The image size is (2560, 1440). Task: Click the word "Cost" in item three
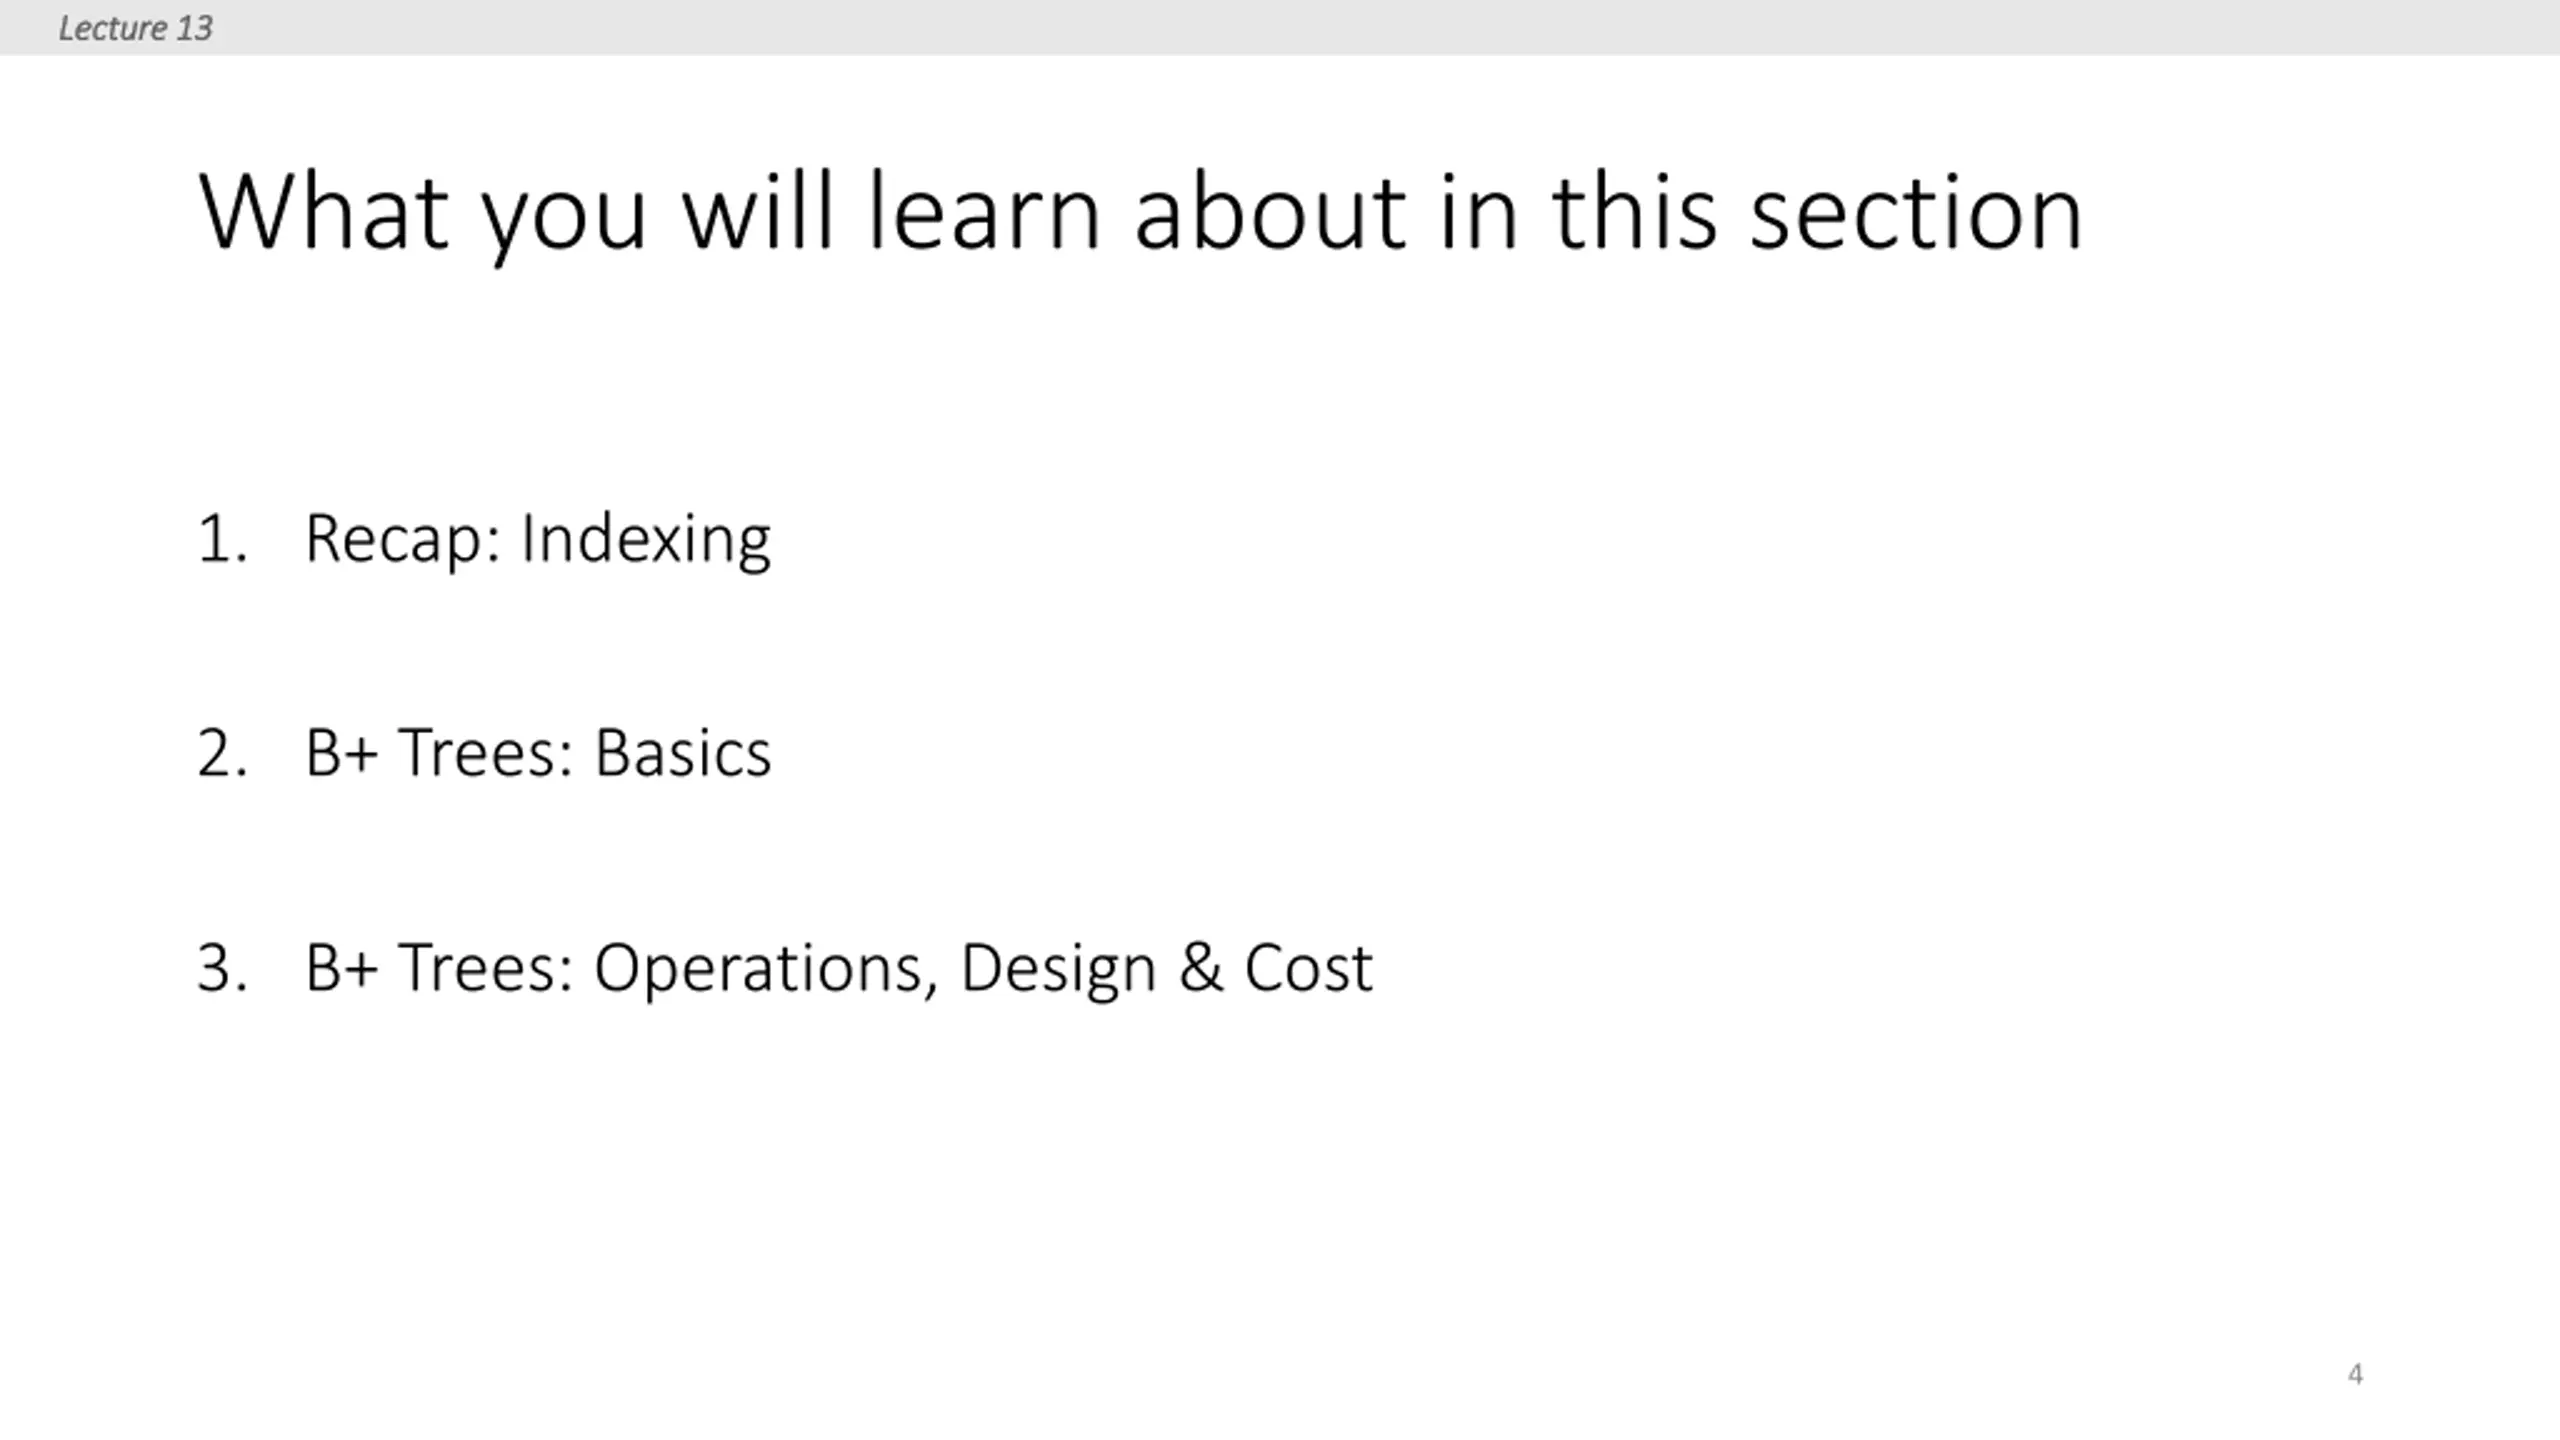tap(1308, 968)
